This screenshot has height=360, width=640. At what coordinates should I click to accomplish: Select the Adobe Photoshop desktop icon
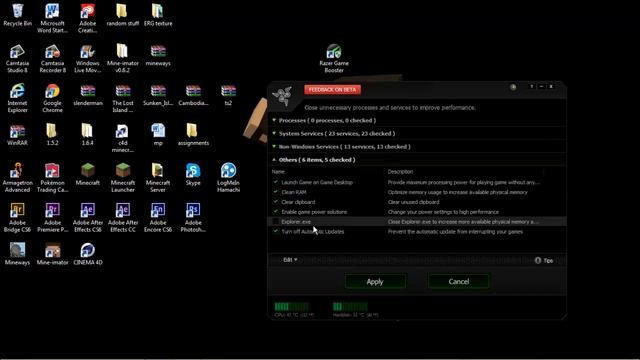193,218
